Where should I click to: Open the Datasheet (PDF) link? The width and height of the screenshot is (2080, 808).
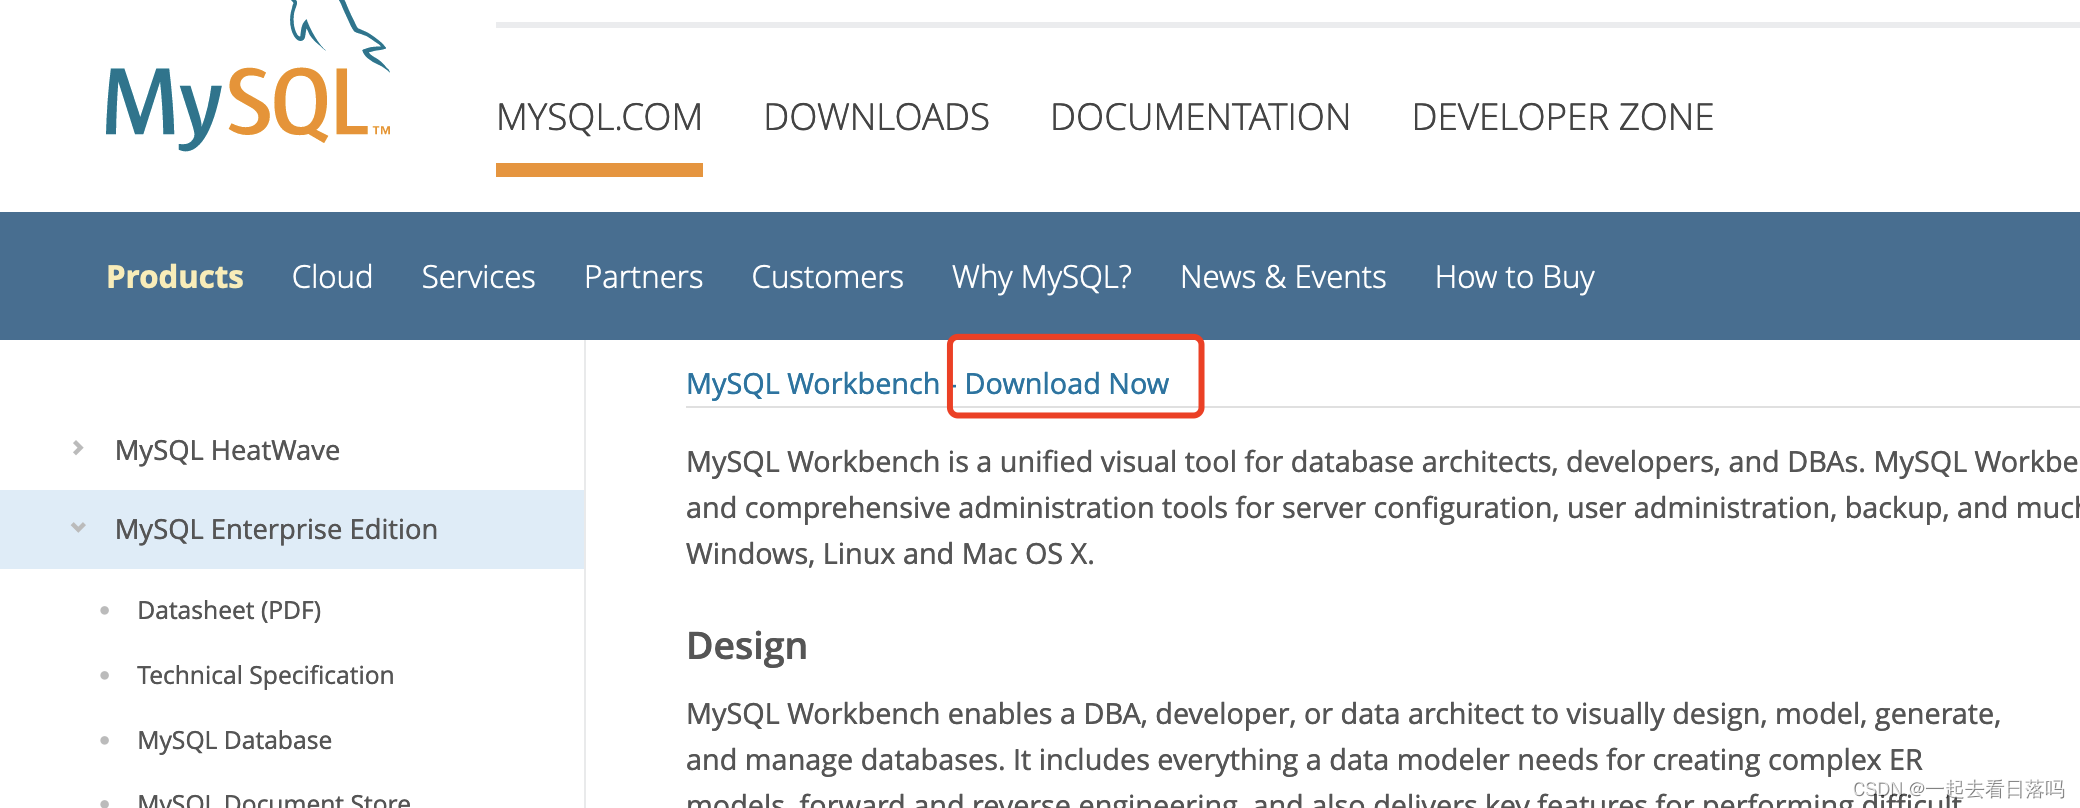(x=229, y=610)
